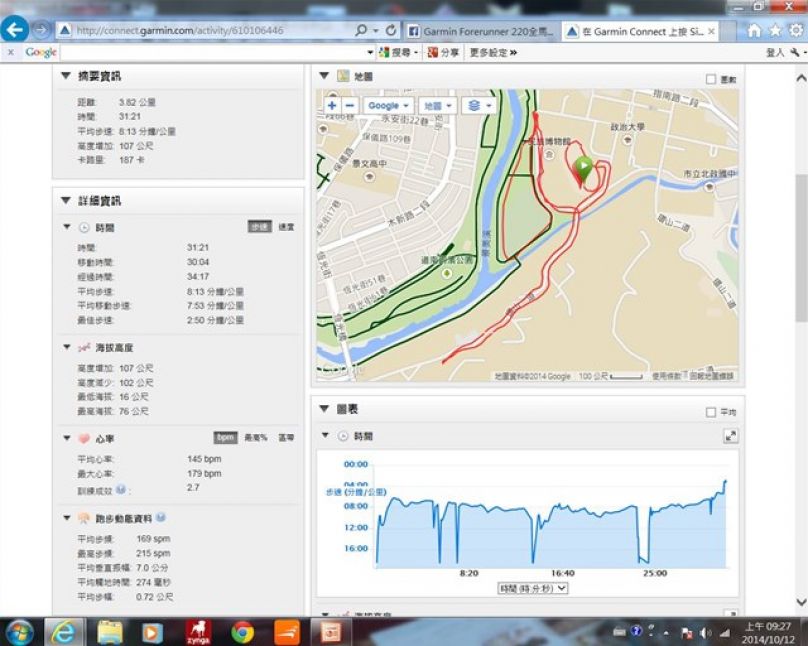808x646 pixels.
Task: Open the map layers icon menu
Action: pos(481,105)
